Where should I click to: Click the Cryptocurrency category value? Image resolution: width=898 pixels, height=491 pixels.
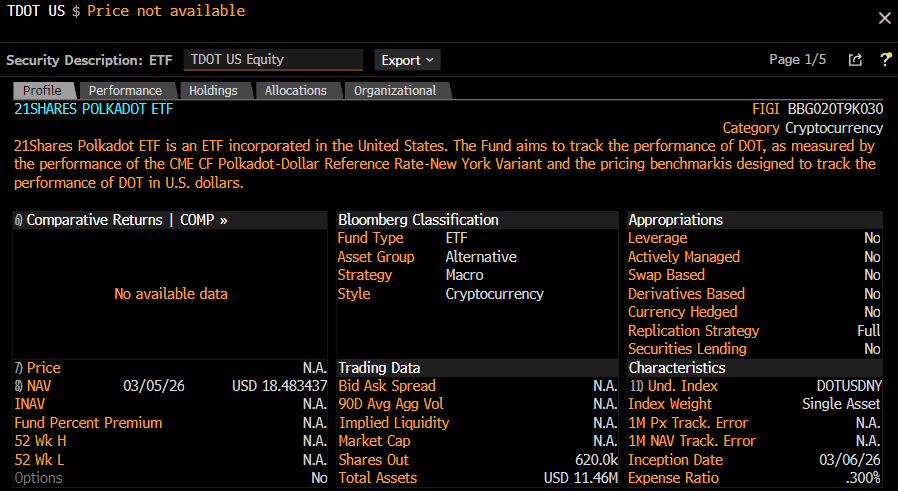(x=834, y=128)
